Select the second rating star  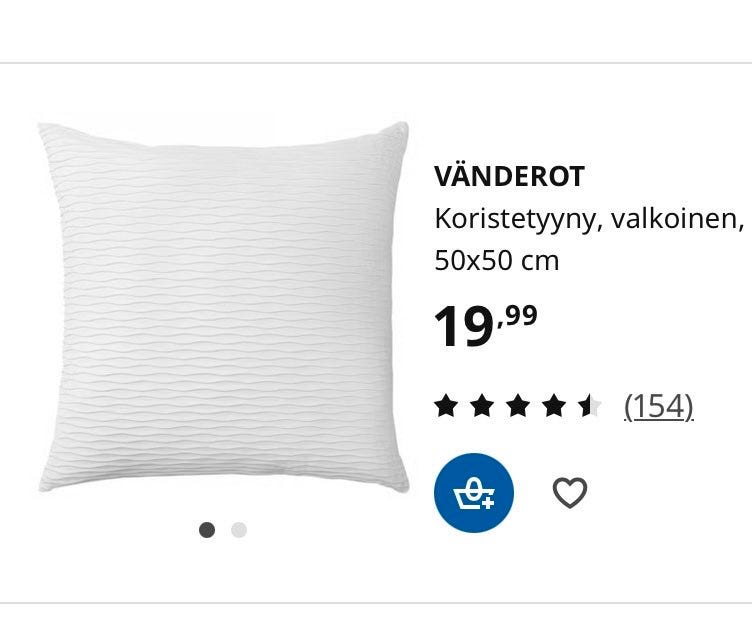click(x=482, y=406)
